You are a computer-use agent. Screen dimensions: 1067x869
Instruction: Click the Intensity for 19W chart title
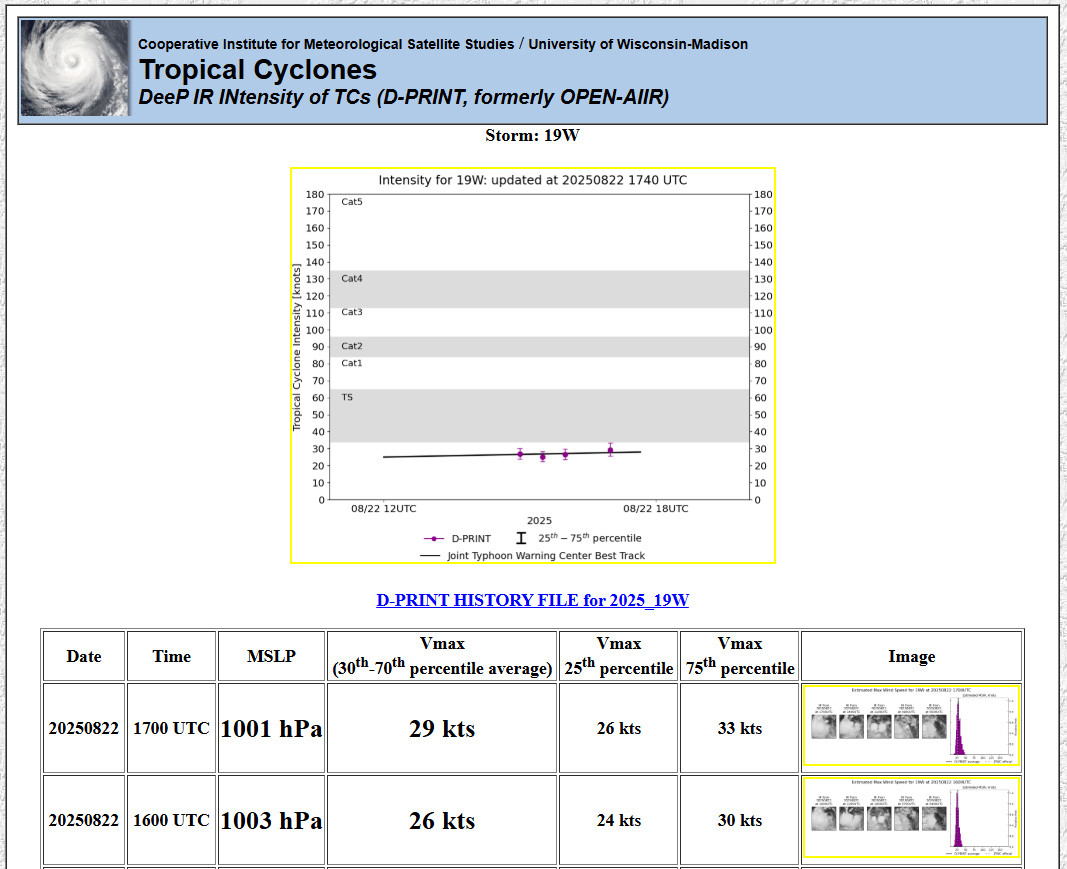tap(532, 180)
